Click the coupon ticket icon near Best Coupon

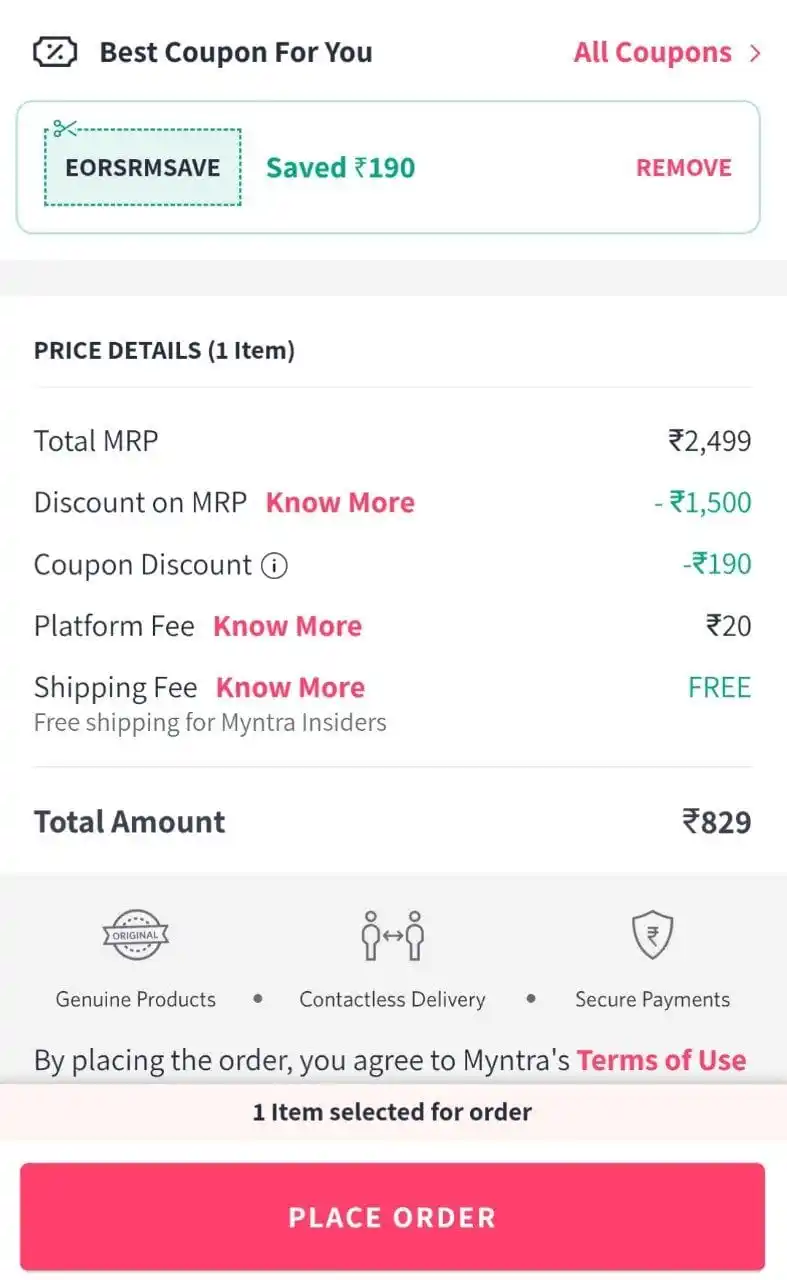(x=54, y=51)
